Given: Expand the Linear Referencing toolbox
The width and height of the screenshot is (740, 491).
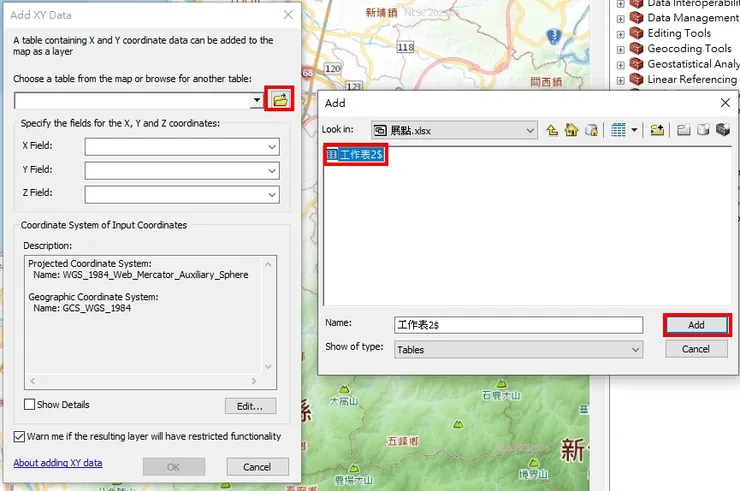Looking at the screenshot, I should tap(621, 81).
